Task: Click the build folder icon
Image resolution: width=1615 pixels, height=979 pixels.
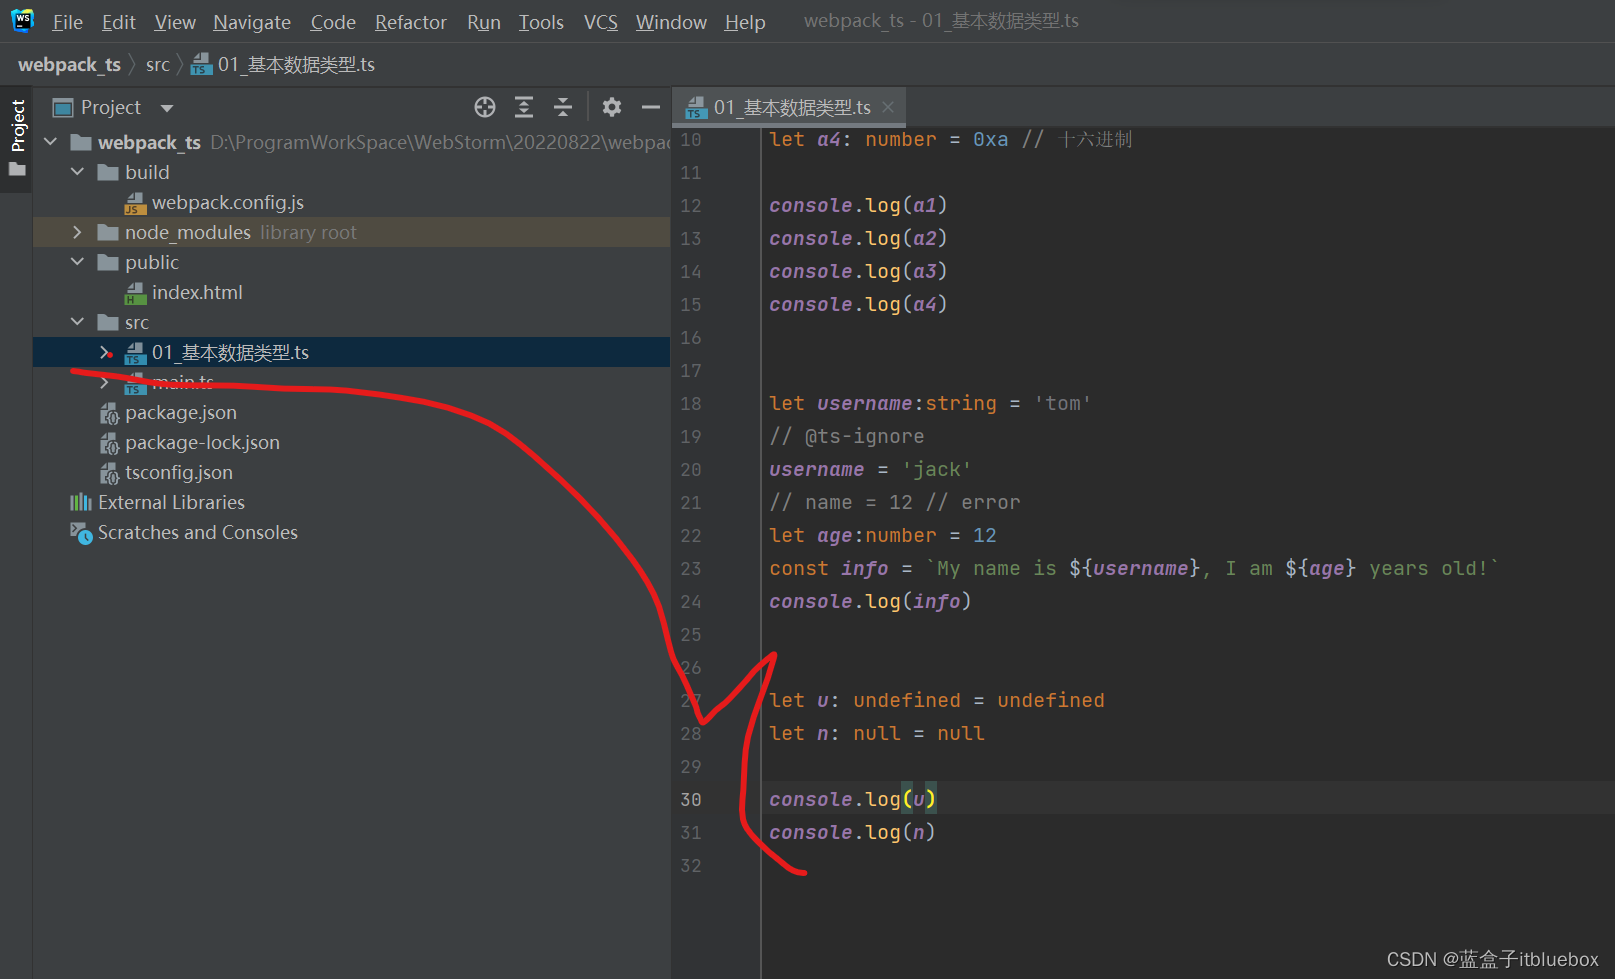Action: click(x=108, y=172)
